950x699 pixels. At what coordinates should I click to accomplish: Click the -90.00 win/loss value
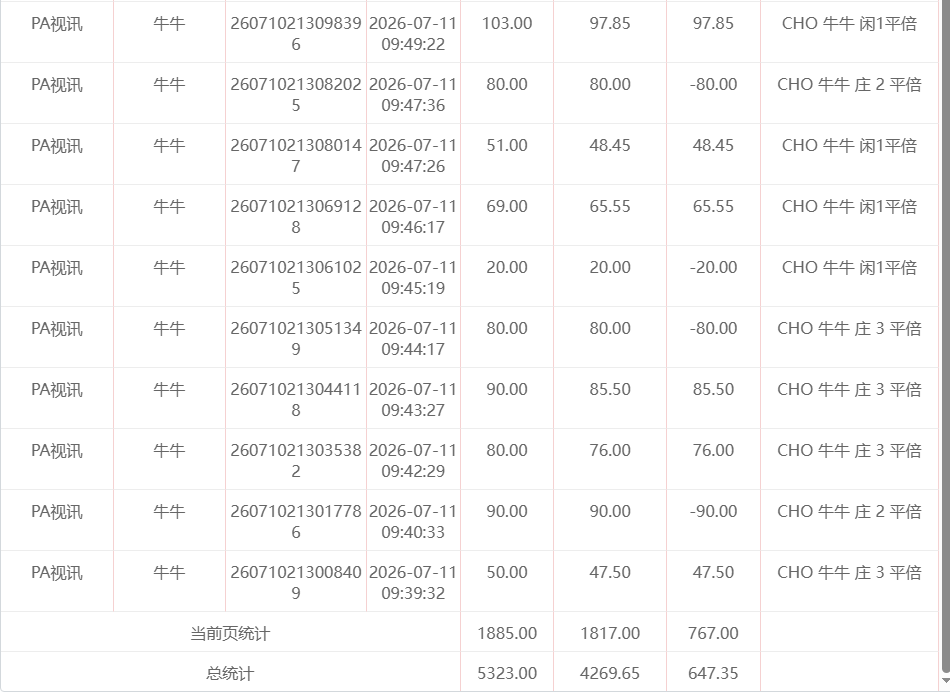pyautogui.click(x=713, y=511)
